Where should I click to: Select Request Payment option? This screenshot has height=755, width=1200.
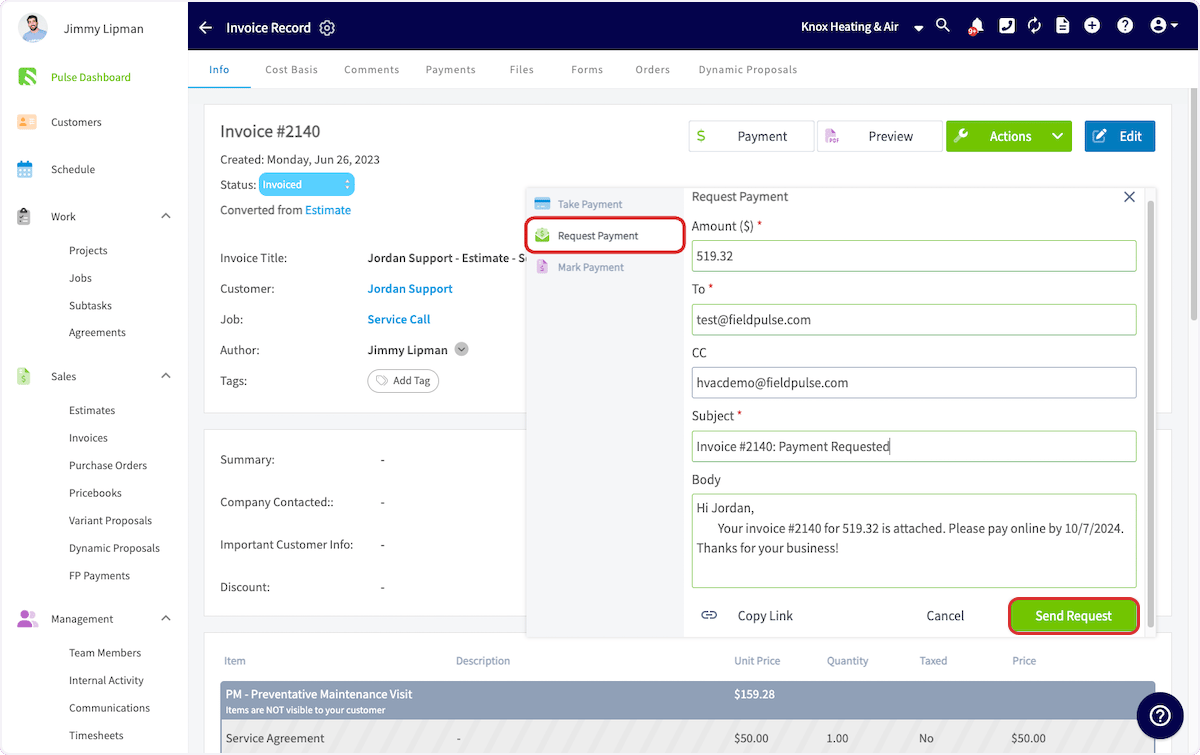605,235
